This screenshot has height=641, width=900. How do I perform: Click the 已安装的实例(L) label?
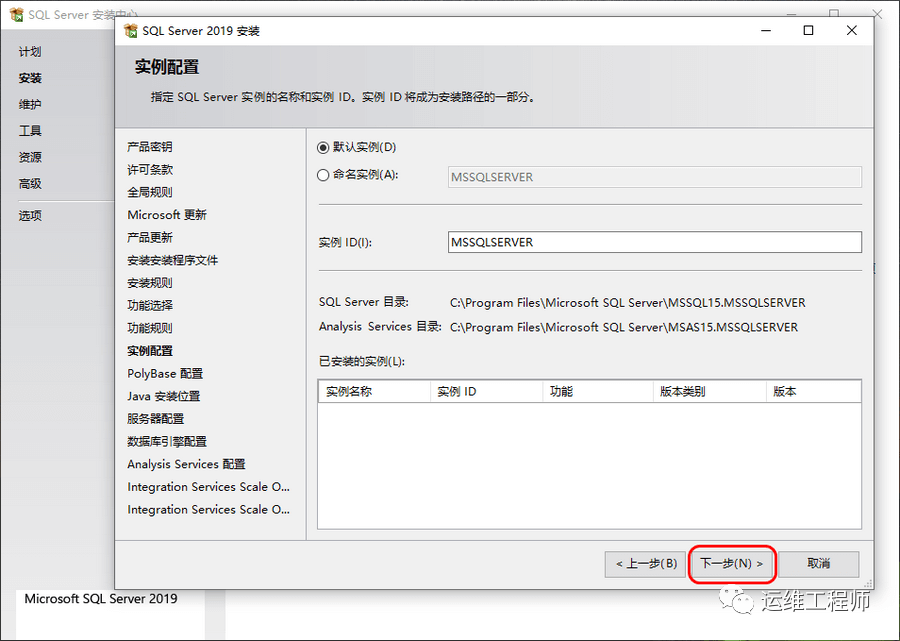(x=362, y=362)
